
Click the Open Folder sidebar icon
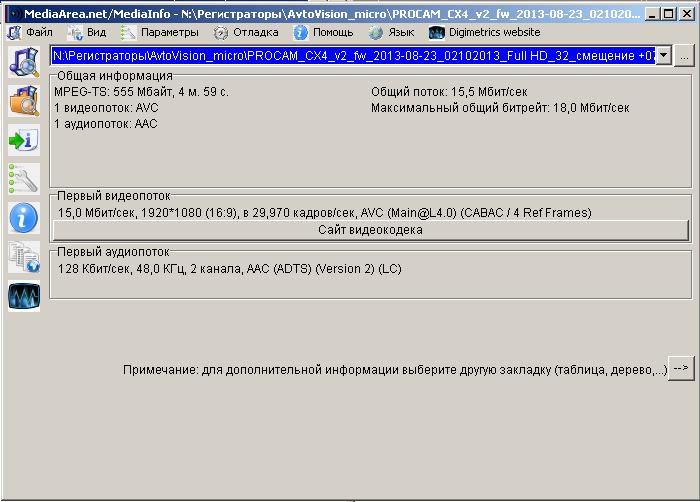pyautogui.click(x=23, y=100)
